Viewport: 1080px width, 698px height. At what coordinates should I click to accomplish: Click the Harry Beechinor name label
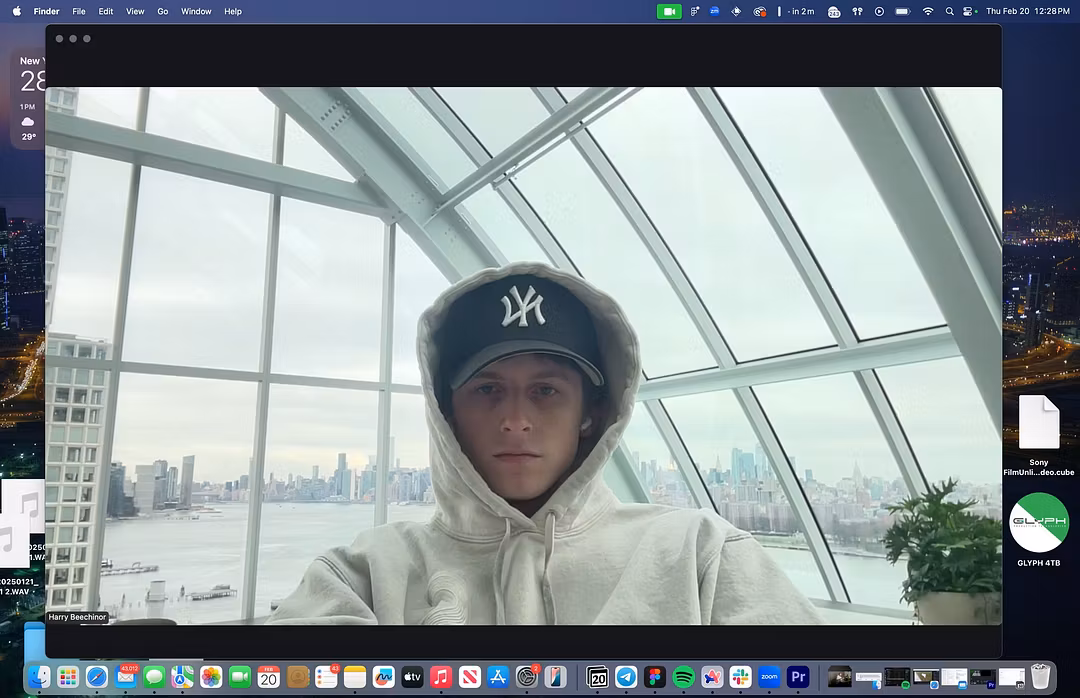pyautogui.click(x=77, y=617)
